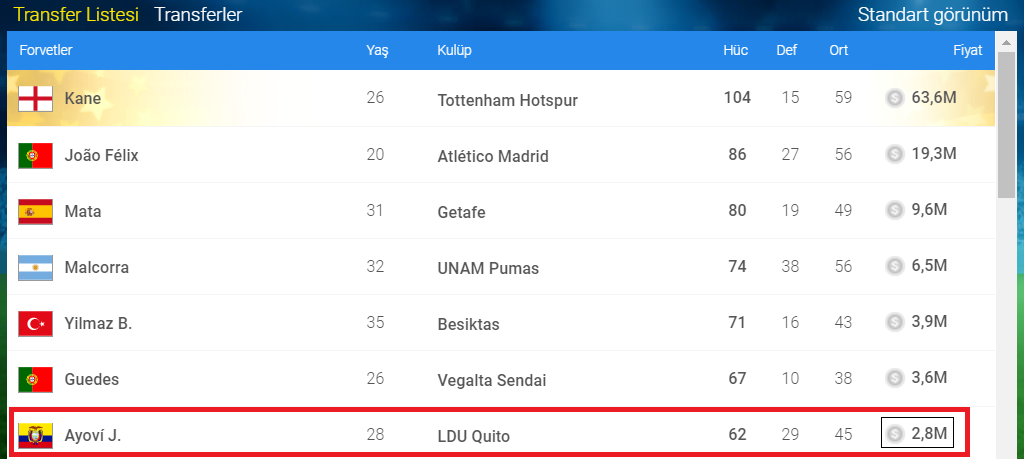Click the 2,8M price for Ayoví J.
Viewport: 1024px width, 459px height.
tap(930, 434)
